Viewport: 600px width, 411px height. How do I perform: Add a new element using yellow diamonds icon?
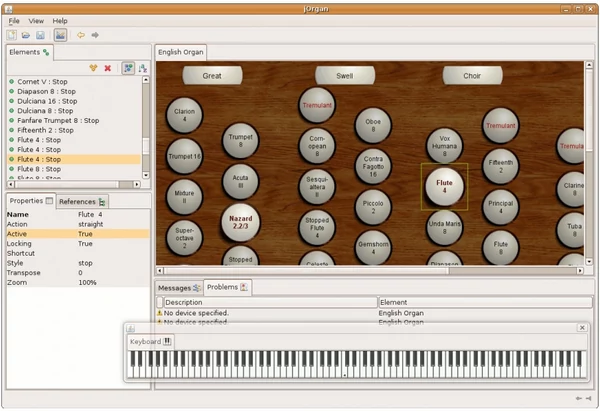point(93,68)
